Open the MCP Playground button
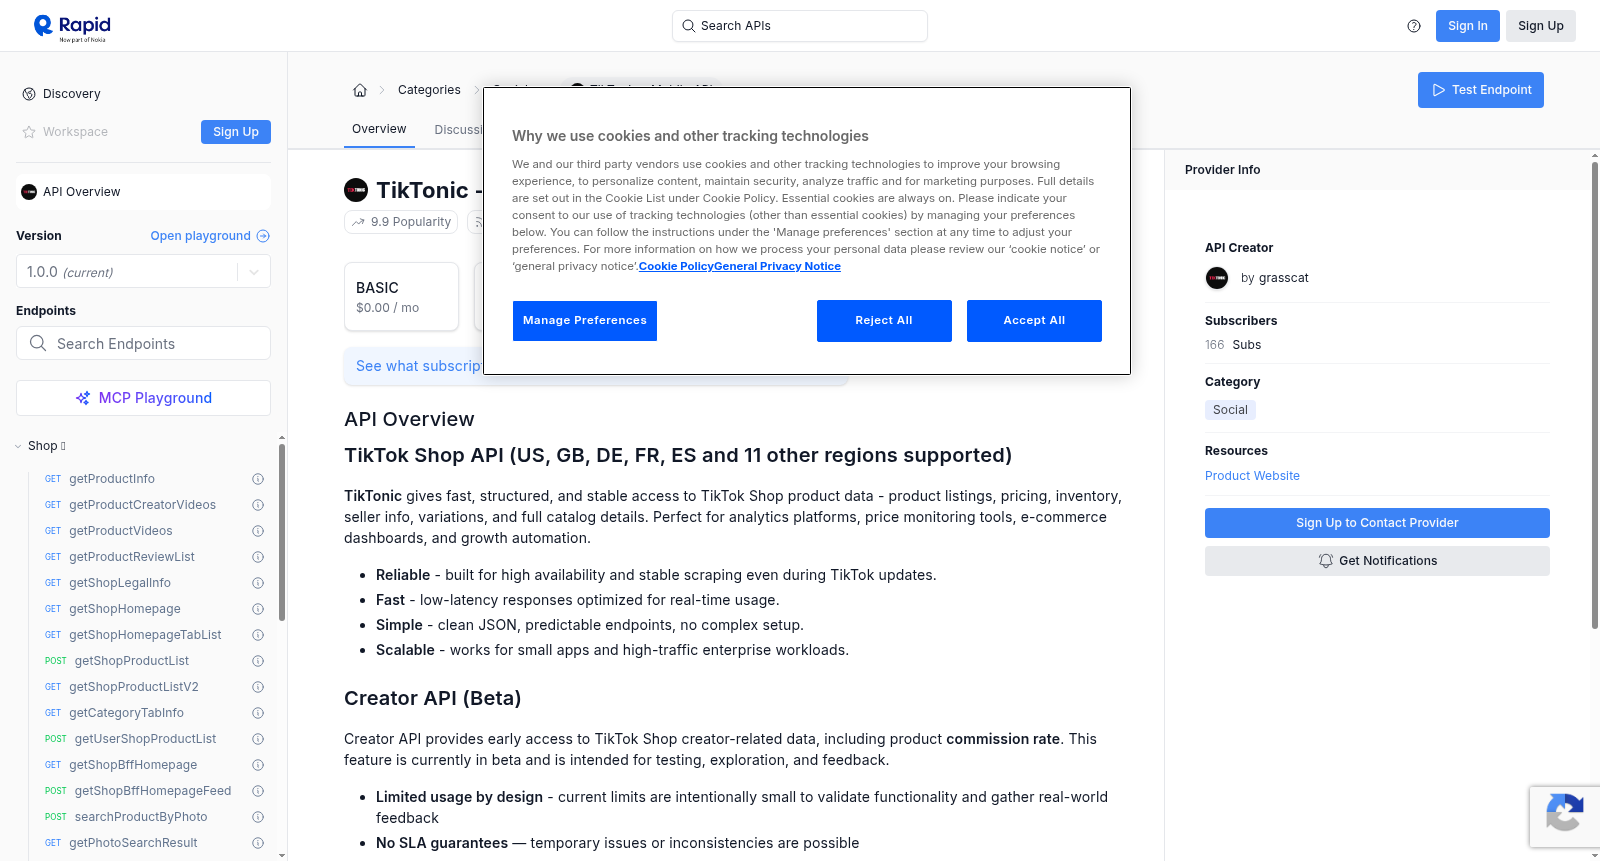Viewport: 1600px width, 861px height. [143, 398]
